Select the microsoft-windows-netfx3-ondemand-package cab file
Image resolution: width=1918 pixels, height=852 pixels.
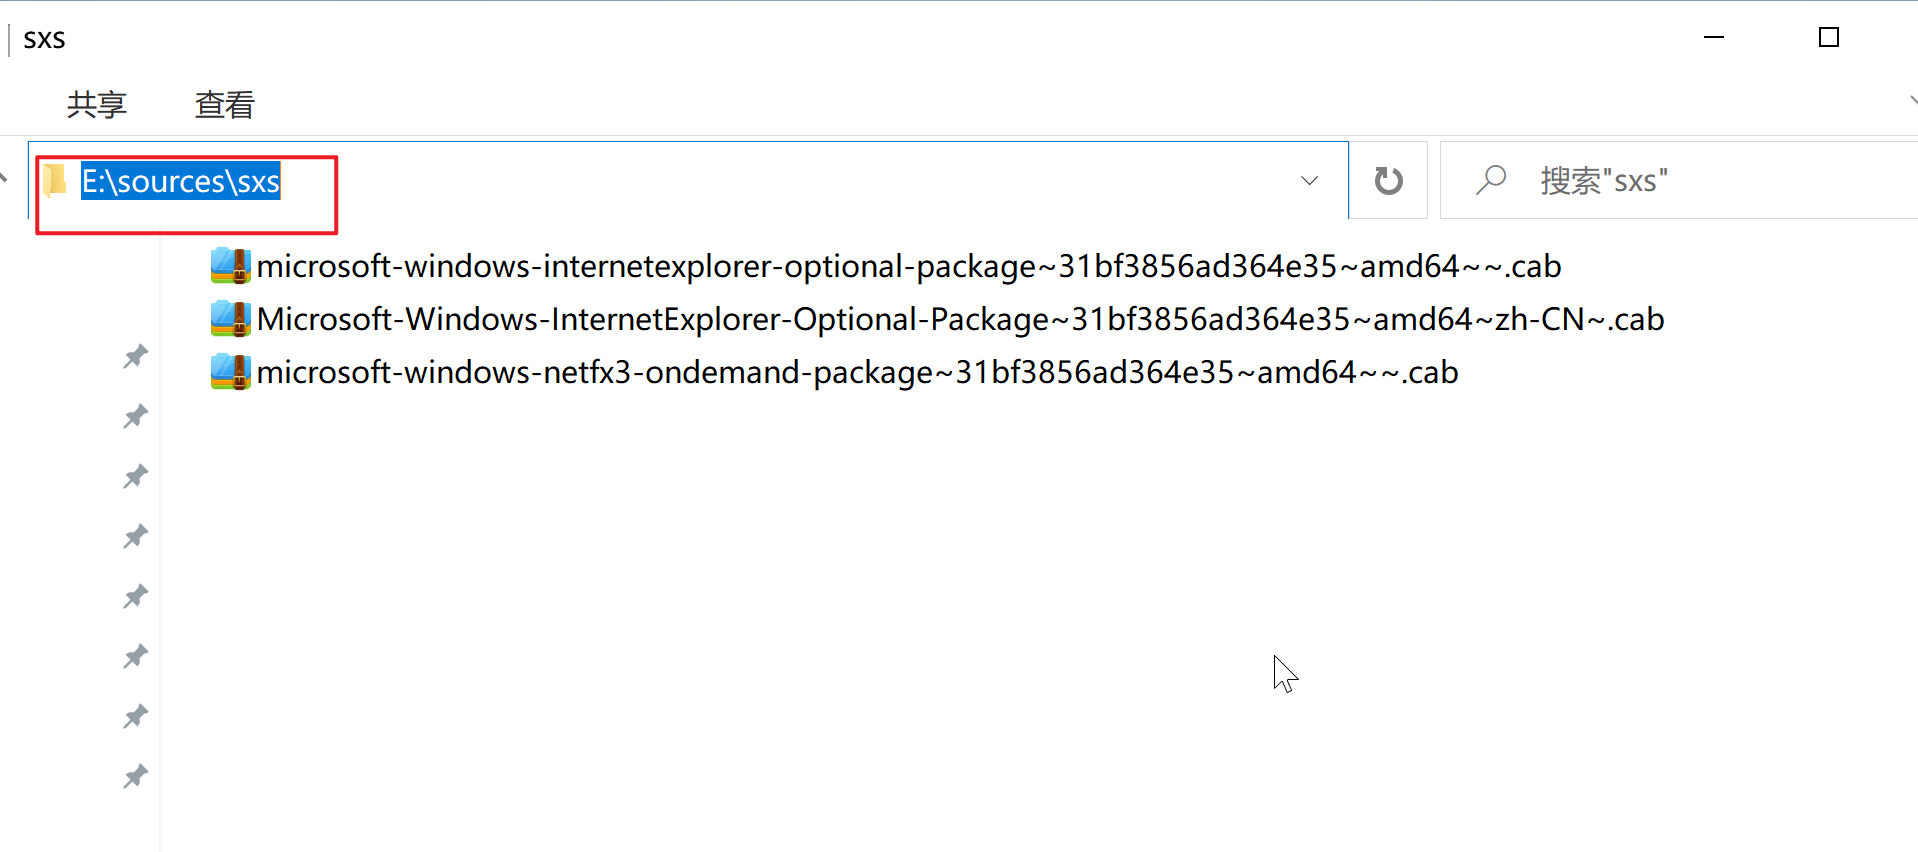(857, 371)
